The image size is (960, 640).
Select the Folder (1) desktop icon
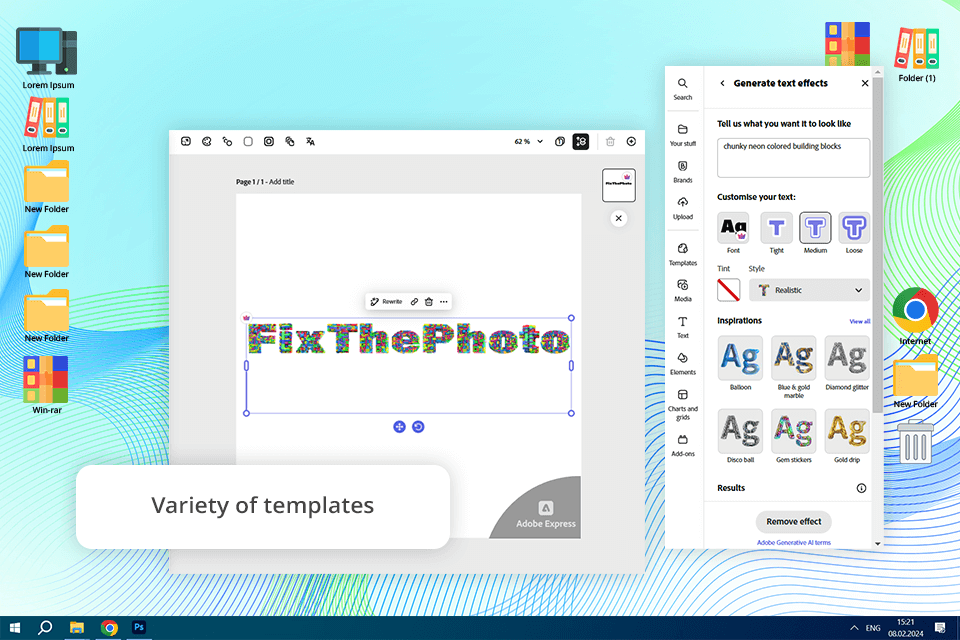click(917, 55)
